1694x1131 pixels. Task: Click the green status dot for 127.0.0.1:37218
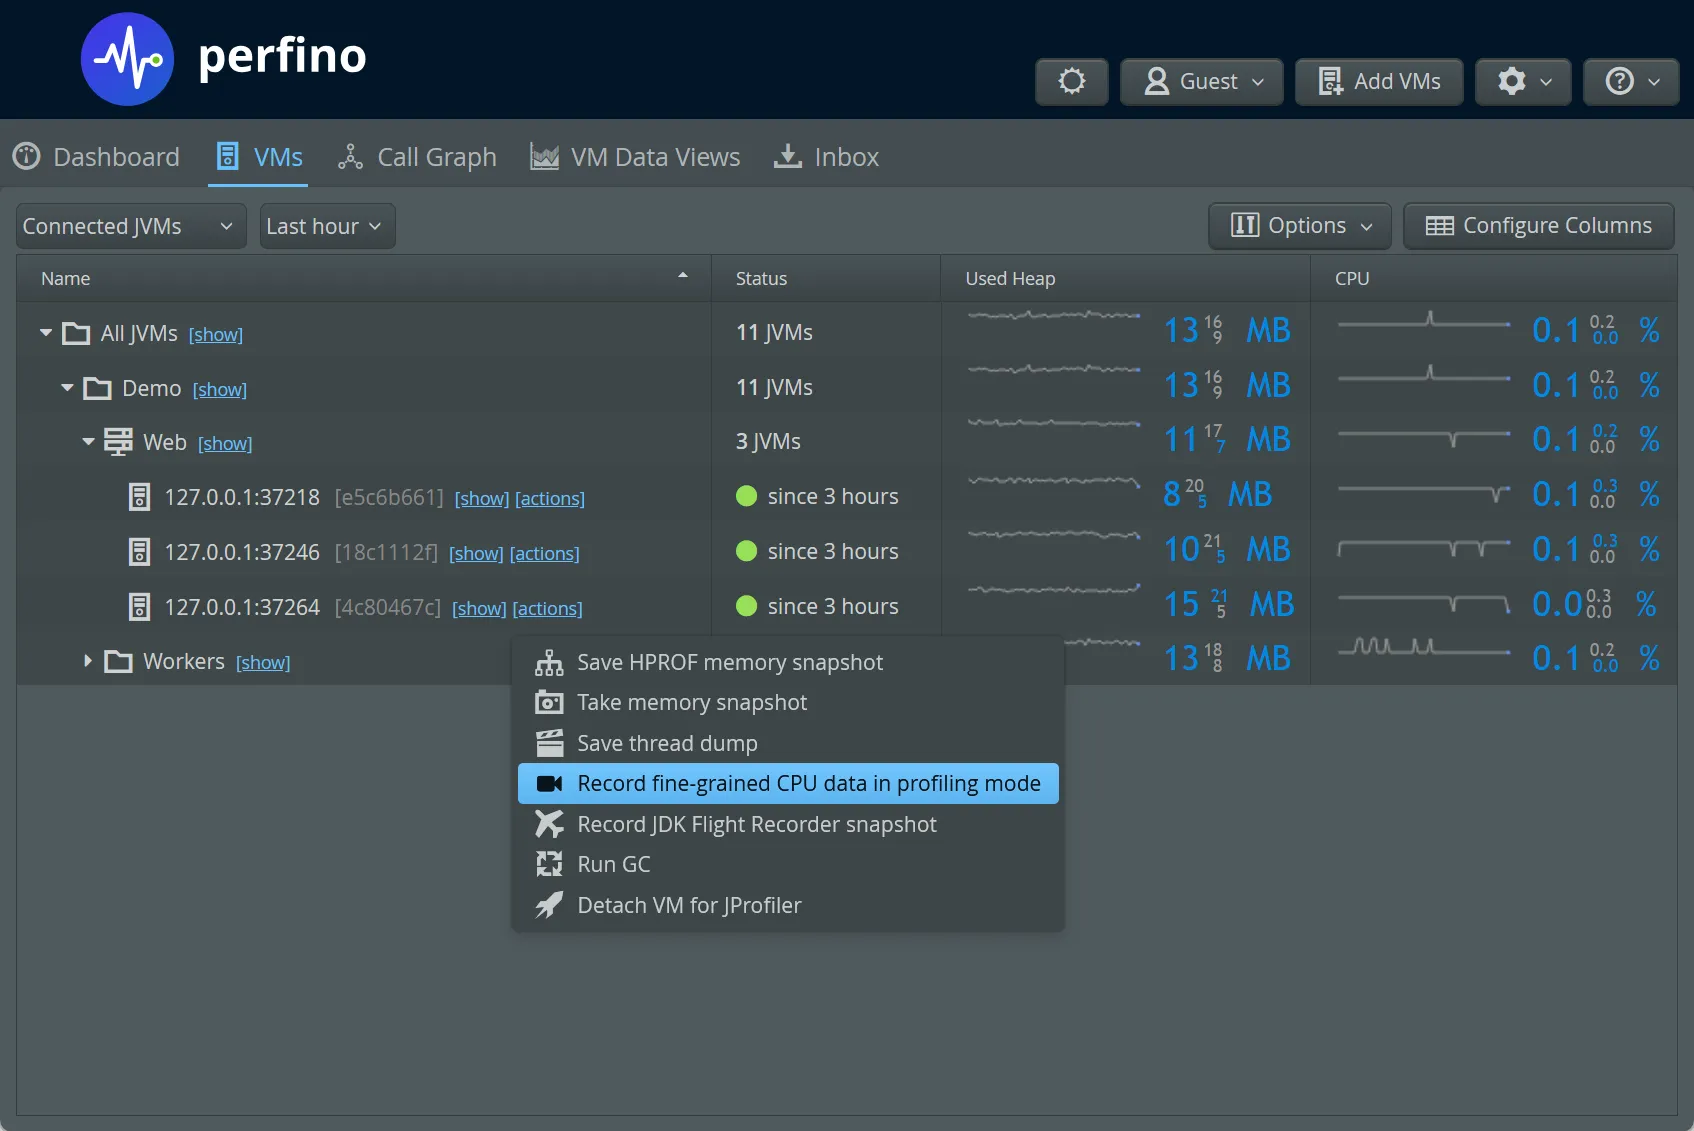746,496
